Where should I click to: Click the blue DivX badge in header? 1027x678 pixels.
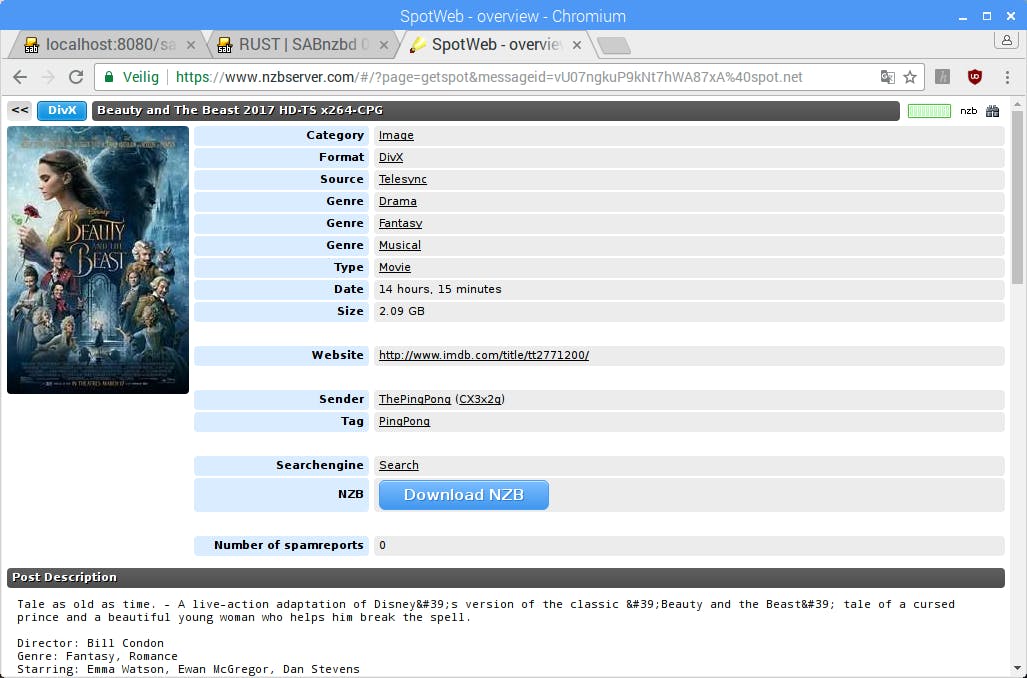pos(62,111)
